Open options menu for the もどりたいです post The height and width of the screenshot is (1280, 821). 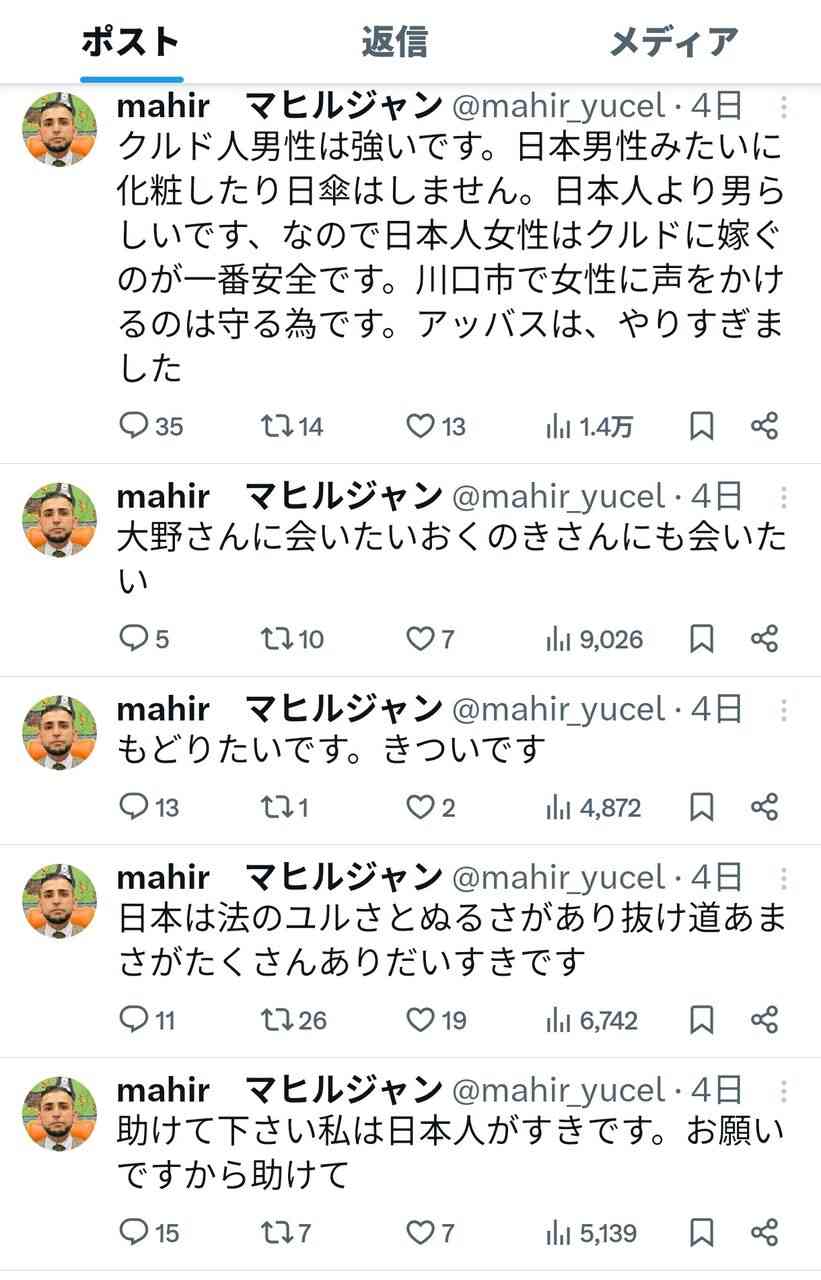point(783,709)
